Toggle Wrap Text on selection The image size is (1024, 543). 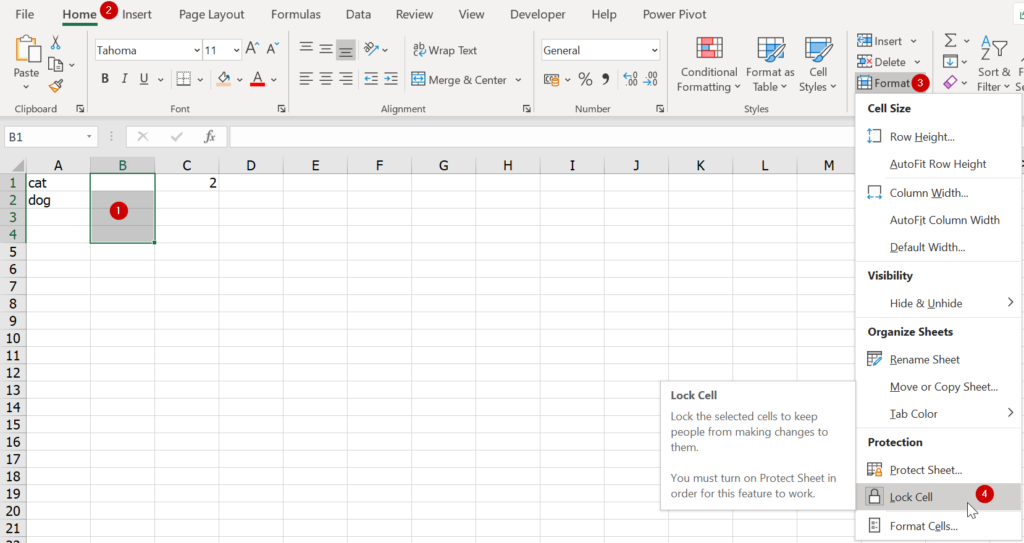coord(445,50)
